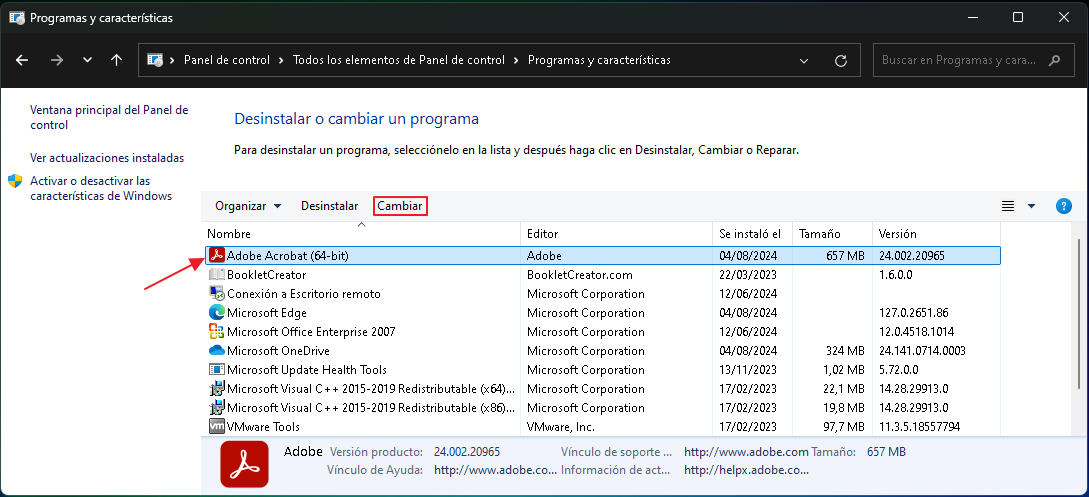
Task: Open Ver actualizaciones instaladas link
Action: 107,158
